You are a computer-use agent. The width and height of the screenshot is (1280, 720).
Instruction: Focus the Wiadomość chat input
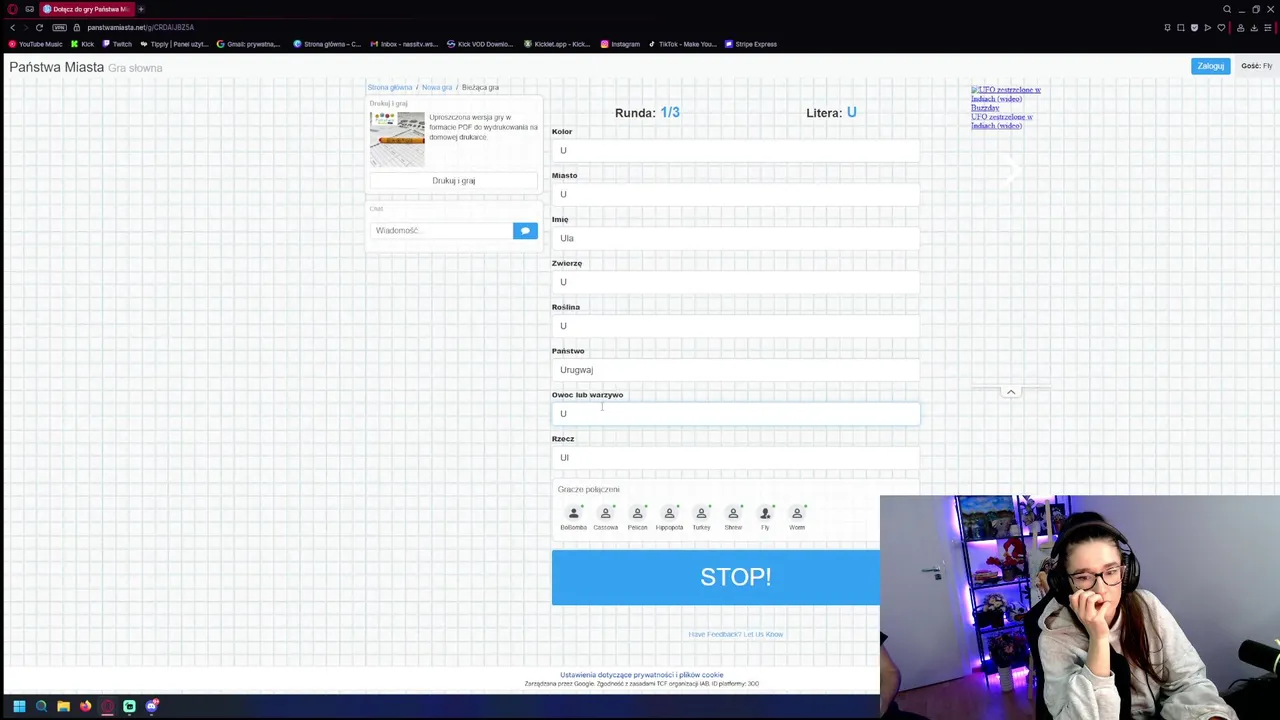[441, 231]
